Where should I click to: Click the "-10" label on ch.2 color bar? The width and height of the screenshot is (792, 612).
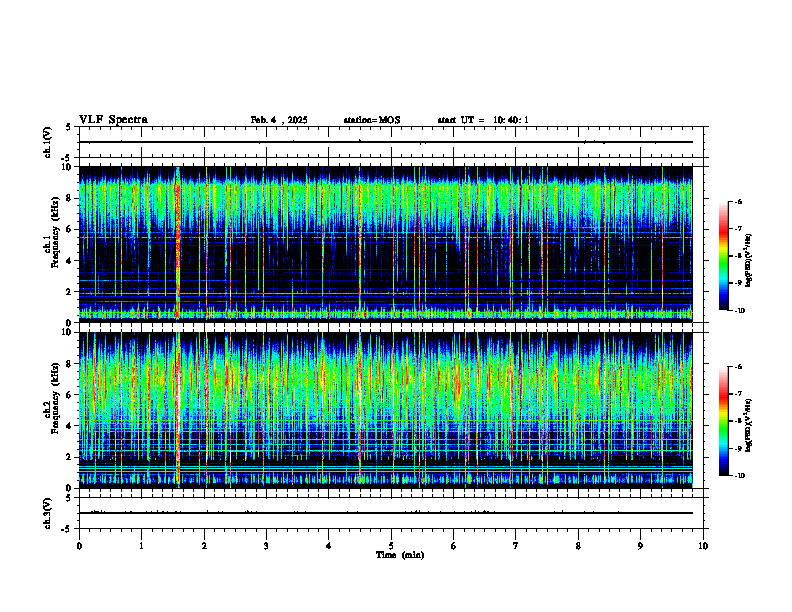[740, 476]
